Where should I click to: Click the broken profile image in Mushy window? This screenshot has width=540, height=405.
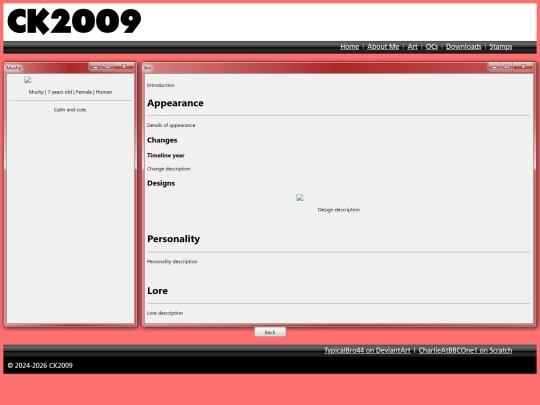[x=28, y=80]
